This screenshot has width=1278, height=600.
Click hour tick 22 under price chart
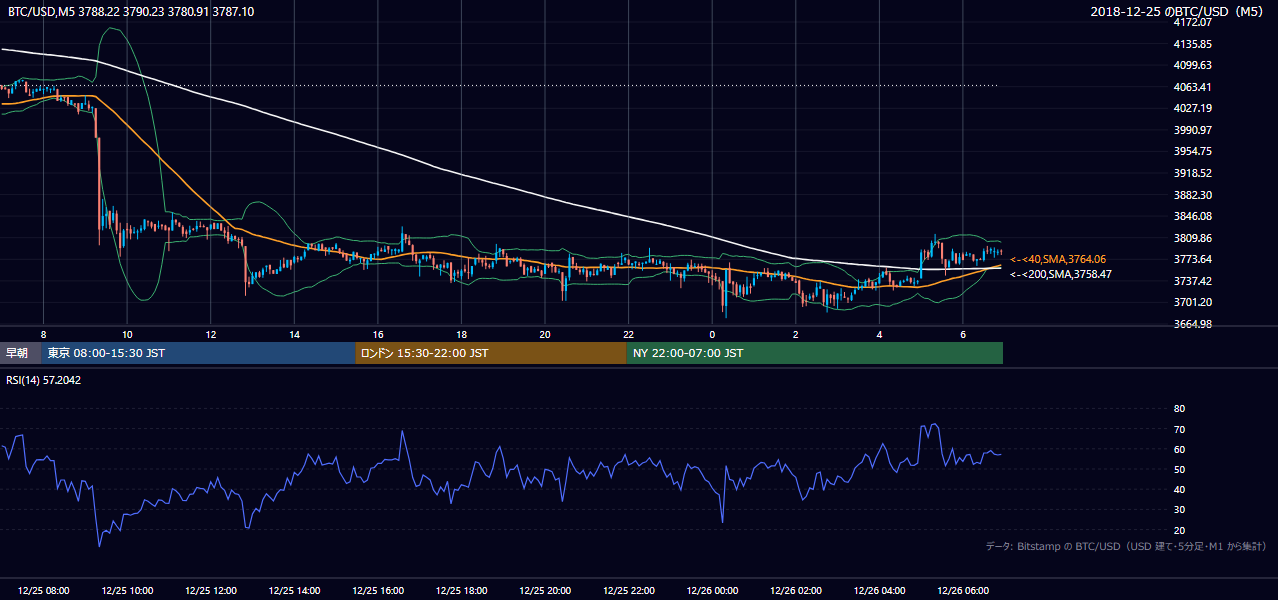click(628, 334)
